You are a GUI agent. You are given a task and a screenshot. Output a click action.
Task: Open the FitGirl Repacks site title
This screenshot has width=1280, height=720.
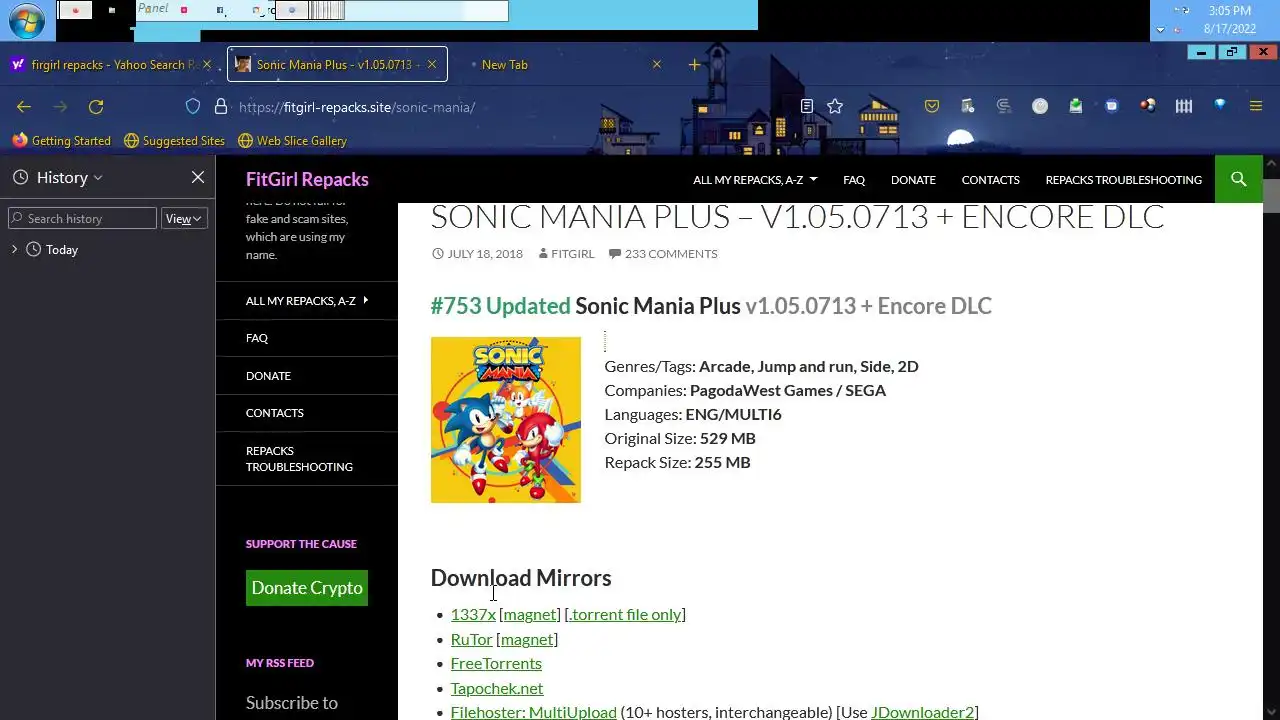307,179
